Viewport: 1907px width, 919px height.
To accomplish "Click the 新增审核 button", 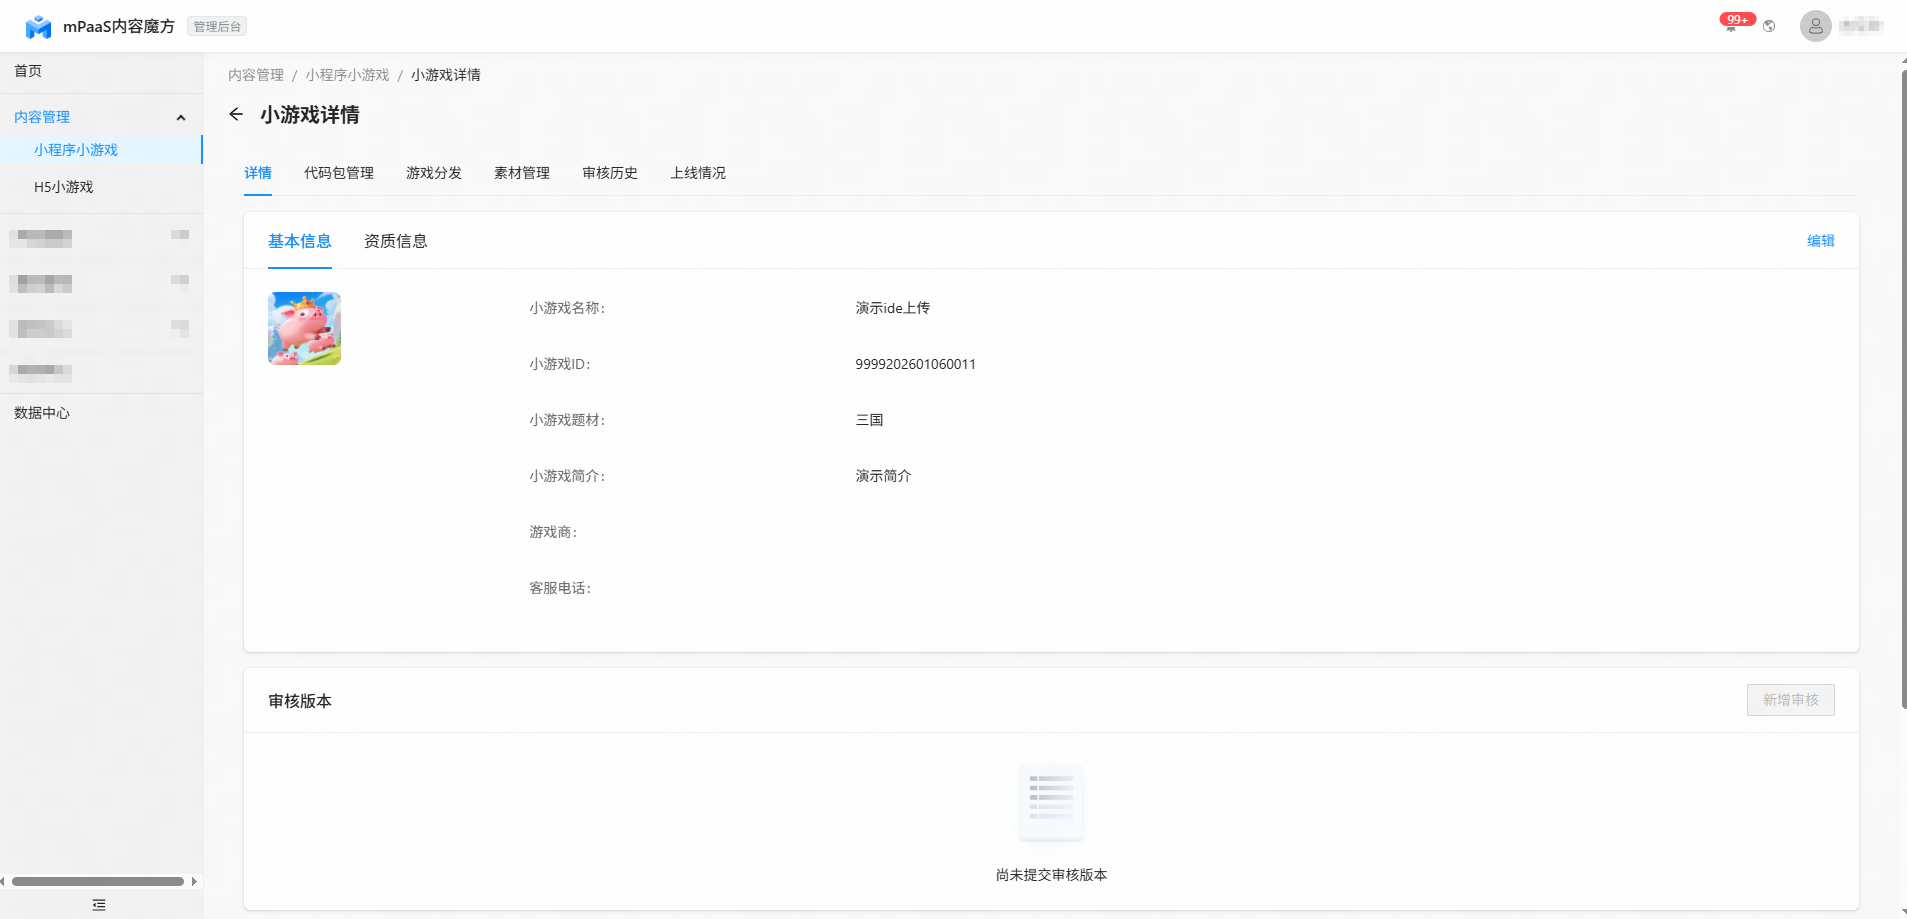I will (x=1791, y=700).
